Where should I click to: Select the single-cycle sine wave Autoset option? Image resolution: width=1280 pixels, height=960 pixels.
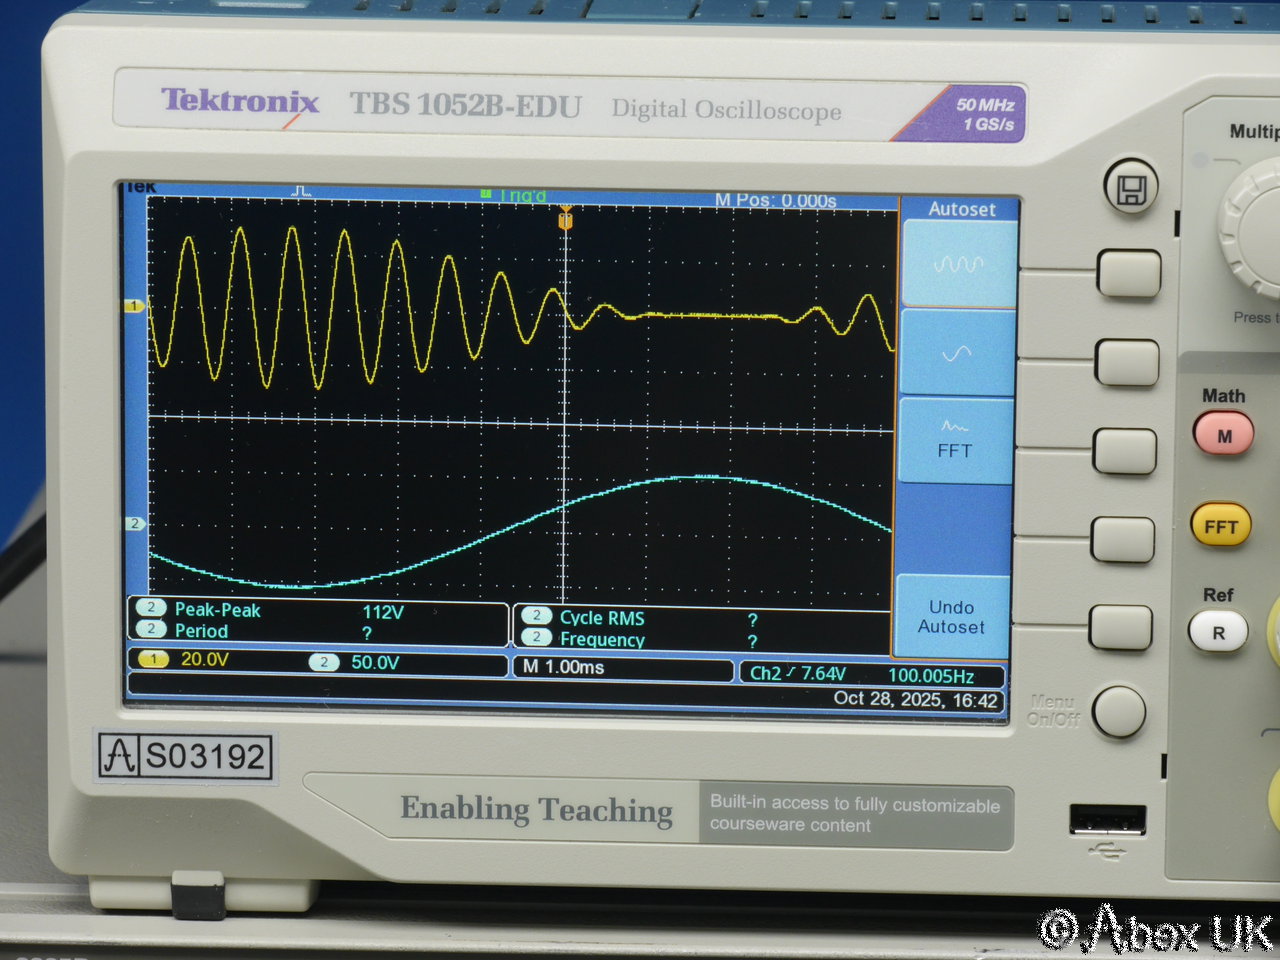(x=957, y=353)
